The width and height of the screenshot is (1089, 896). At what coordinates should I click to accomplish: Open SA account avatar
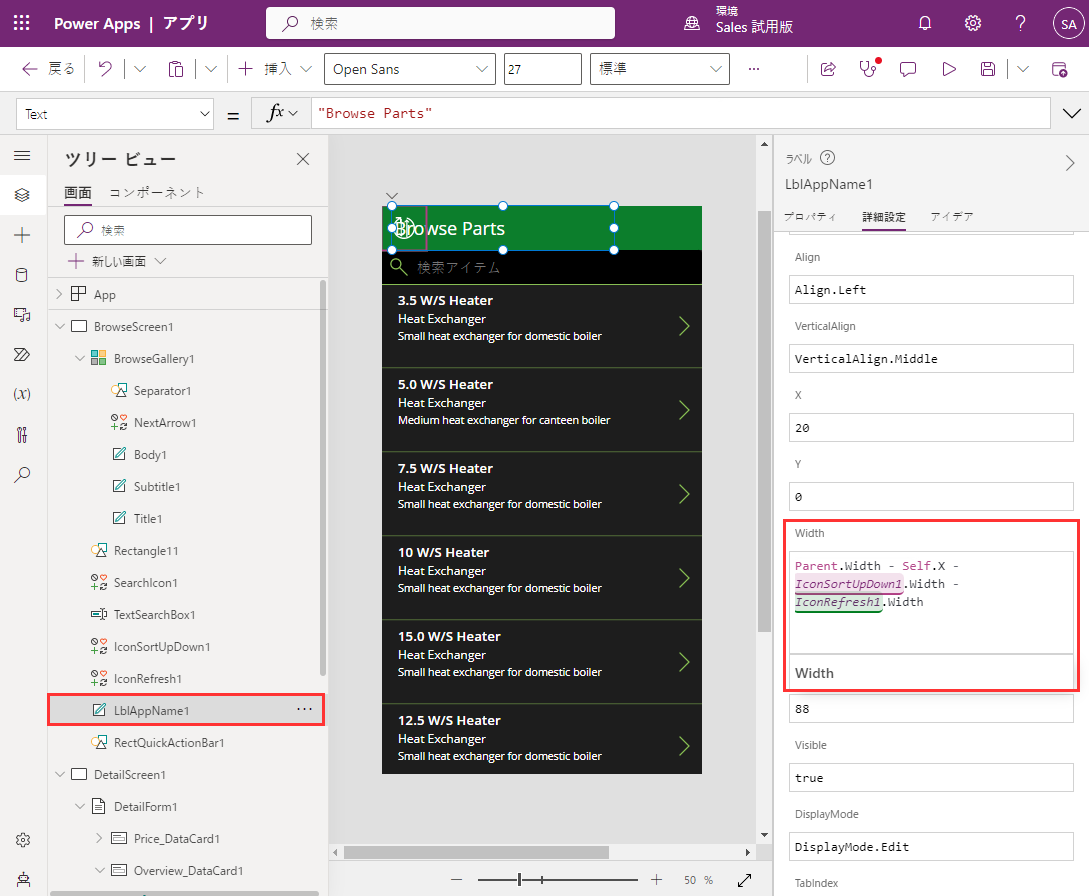coord(1068,24)
